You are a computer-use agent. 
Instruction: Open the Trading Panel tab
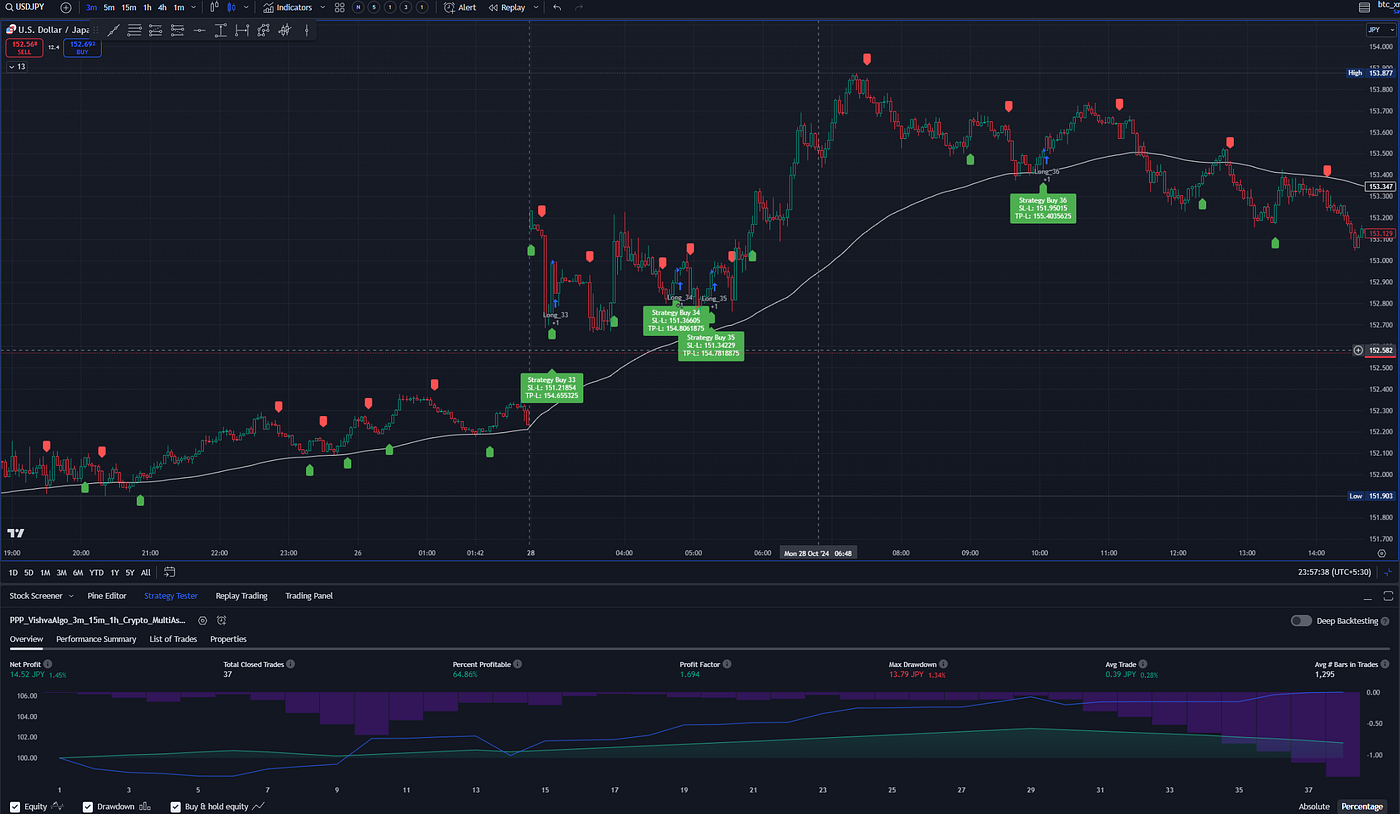click(309, 596)
